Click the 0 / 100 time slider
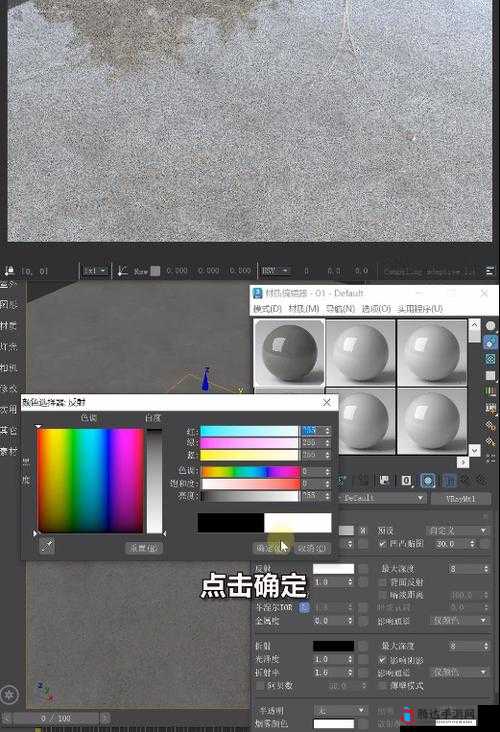Image resolution: width=500 pixels, height=732 pixels. (x=55, y=718)
